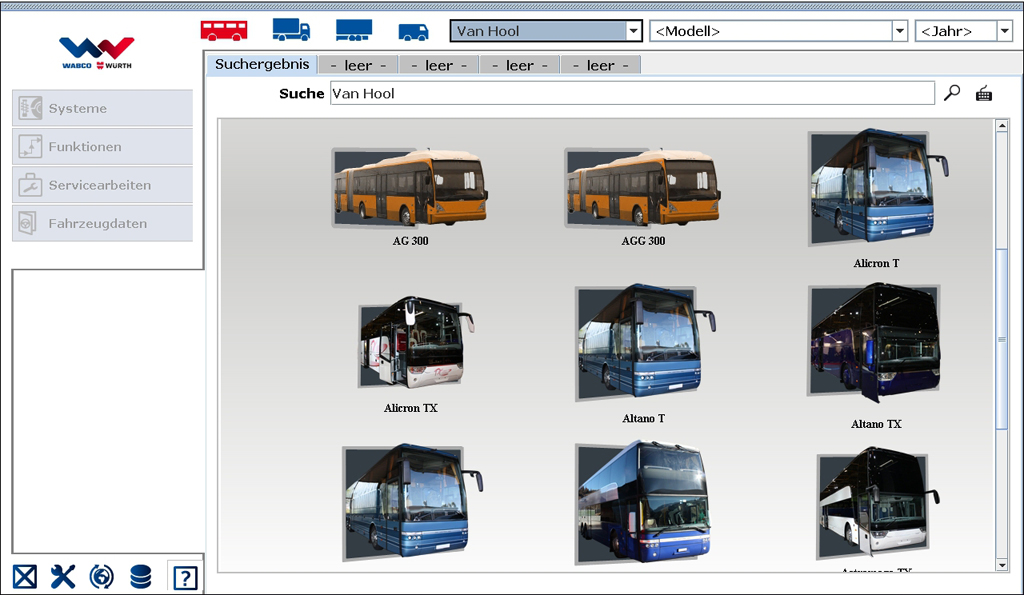Switch to the Suchergebnis tab
This screenshot has height=595, width=1024.
262,64
